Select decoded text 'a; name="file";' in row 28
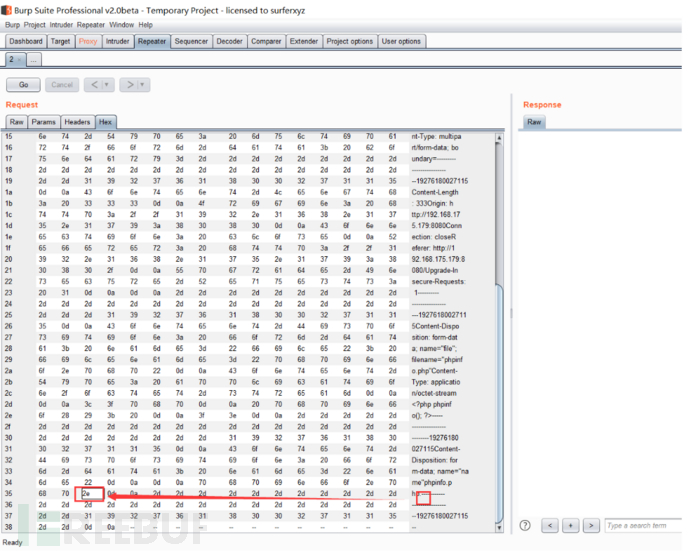The height and width of the screenshot is (553, 690). (434, 348)
